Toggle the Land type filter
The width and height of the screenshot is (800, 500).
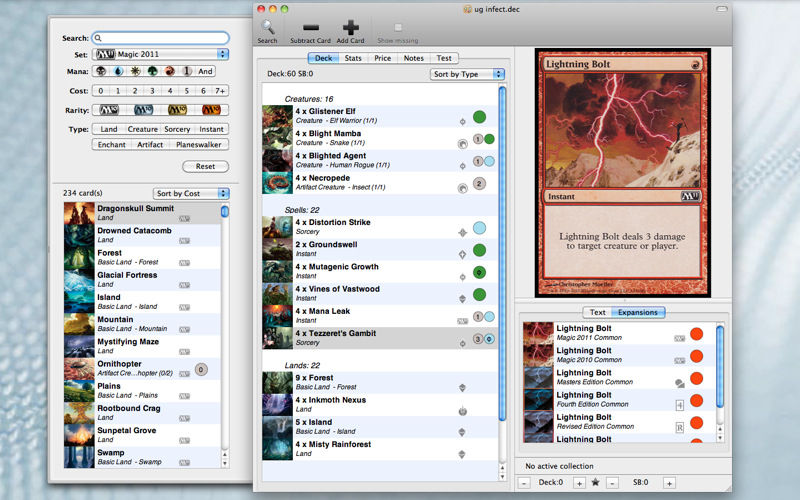point(109,129)
